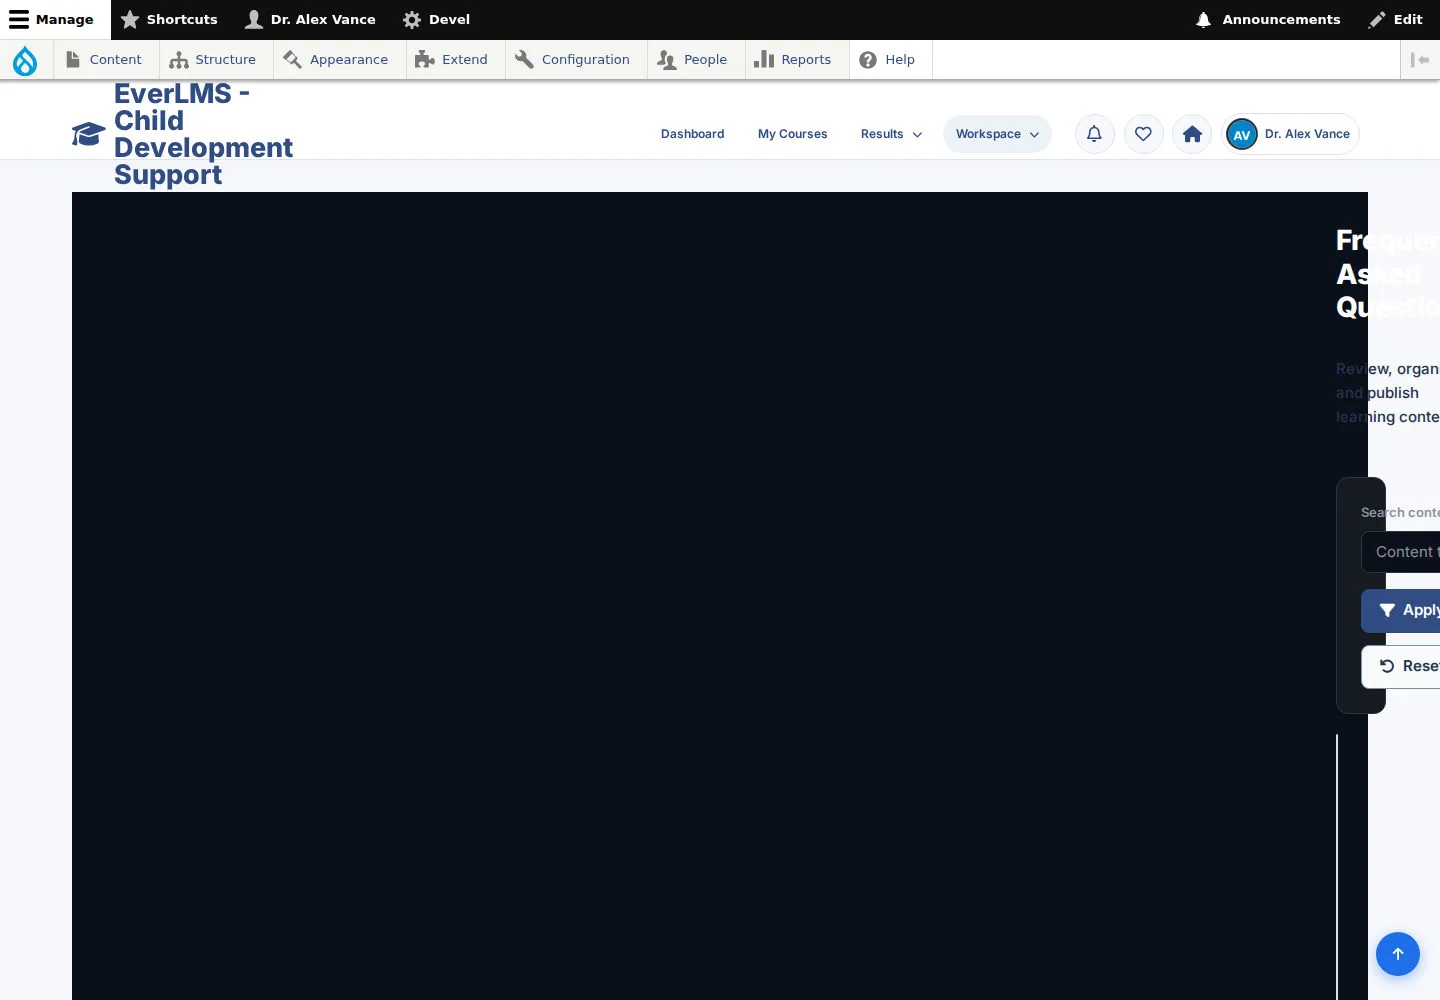Viewport: 1440px width, 1000px height.
Task: Expand the Workspace dropdown
Action: click(x=997, y=134)
